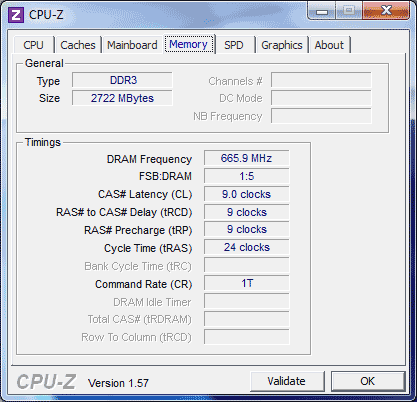Viewport: 417px width, 402px height.
Task: Confirm with the OK button
Action: click(x=368, y=381)
